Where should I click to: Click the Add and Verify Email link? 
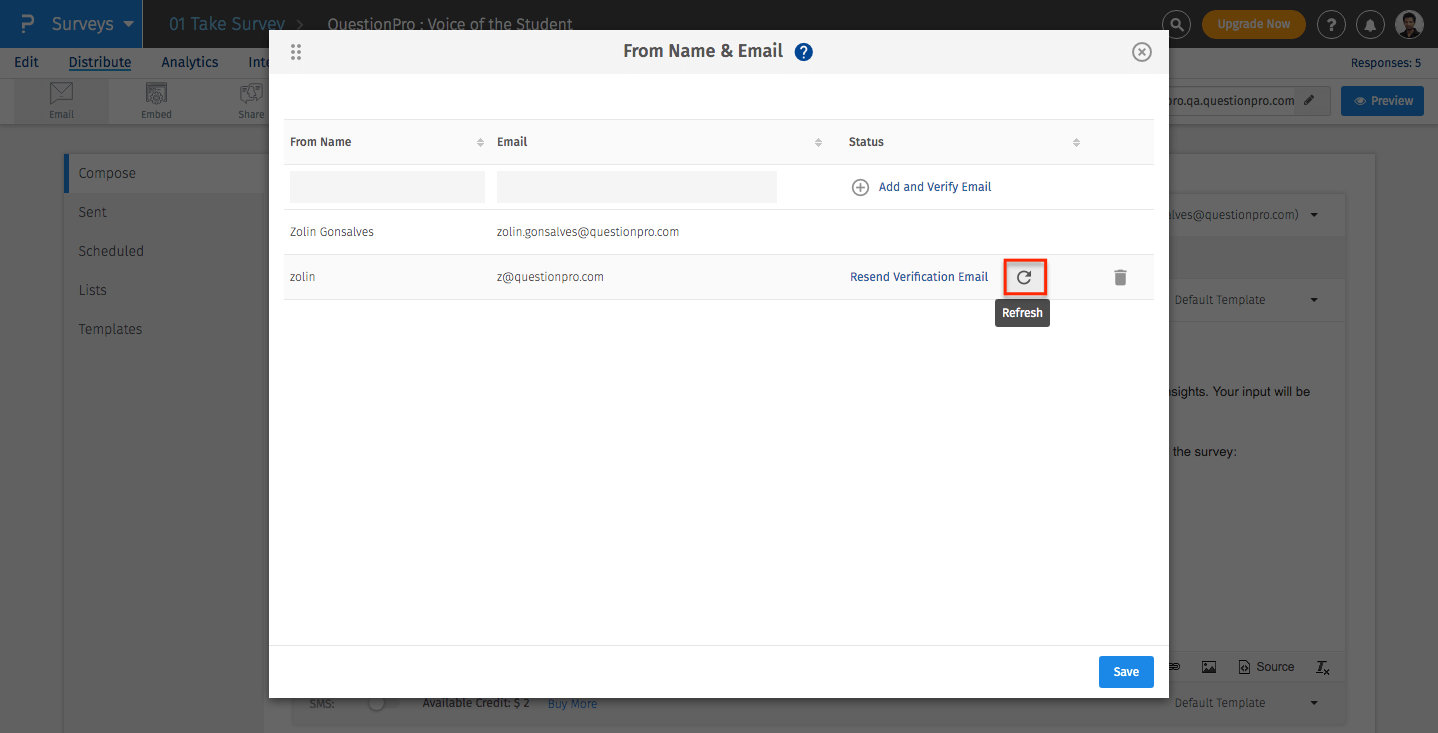[x=935, y=187]
